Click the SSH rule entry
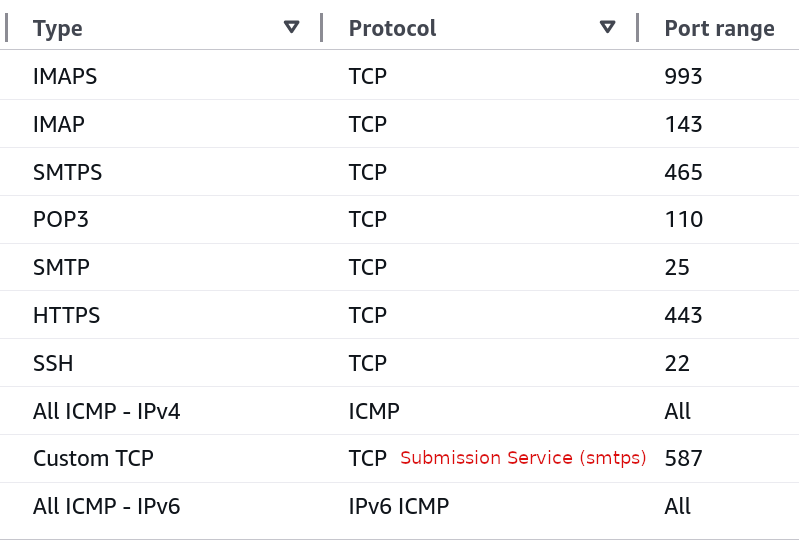Image resolution: width=800 pixels, height=544 pixels. [53, 363]
